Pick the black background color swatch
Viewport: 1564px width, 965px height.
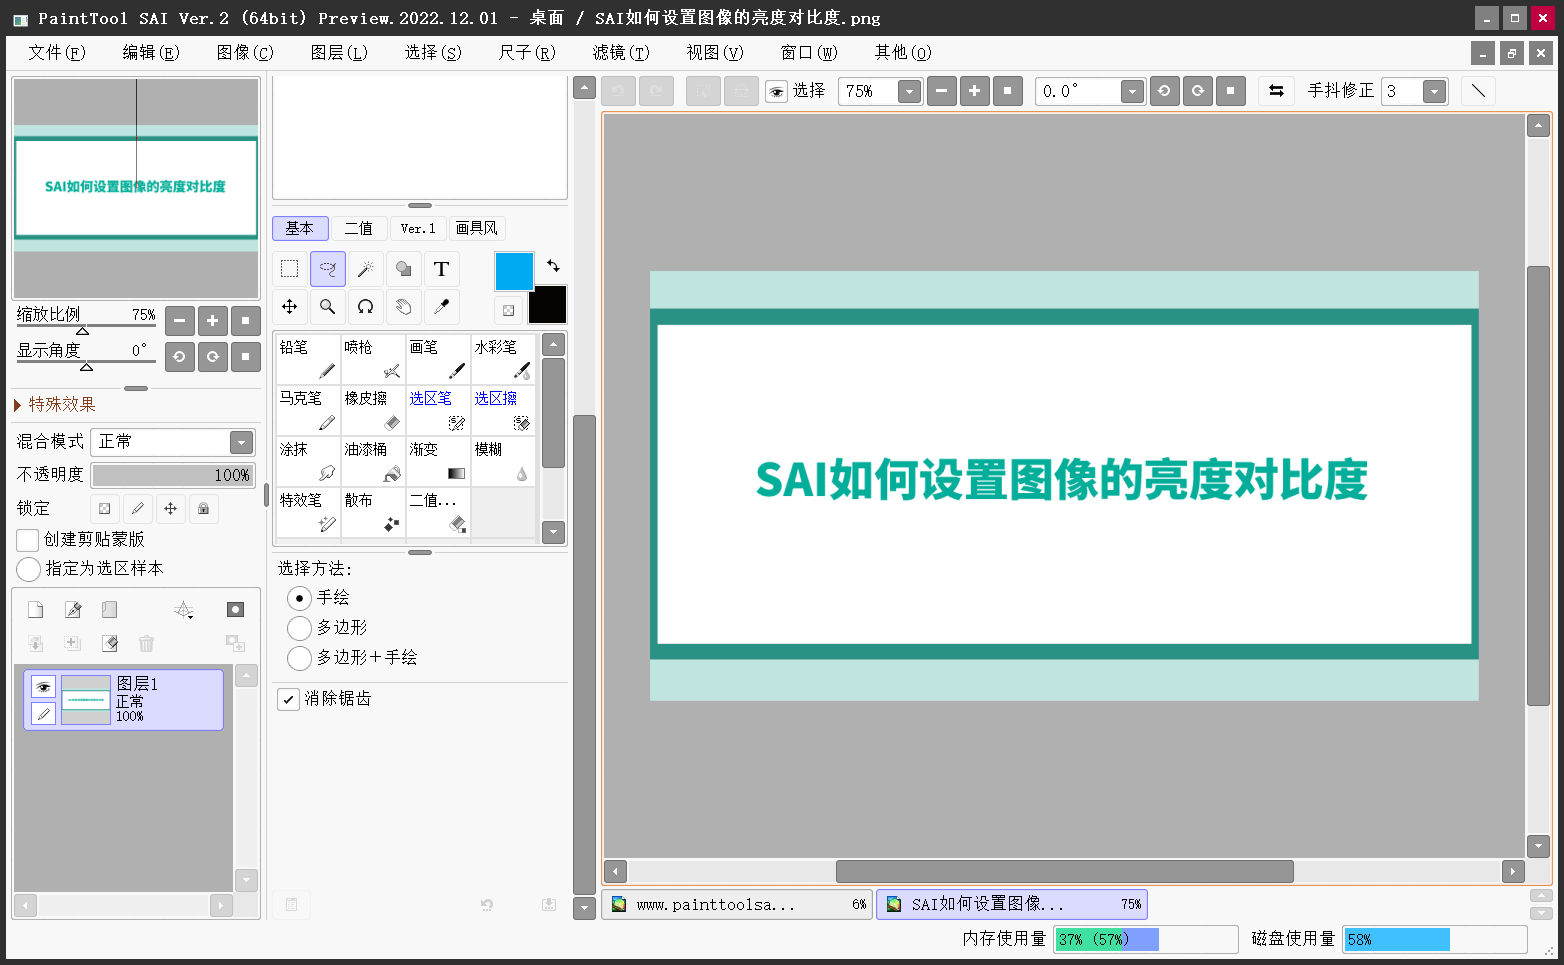coord(548,305)
